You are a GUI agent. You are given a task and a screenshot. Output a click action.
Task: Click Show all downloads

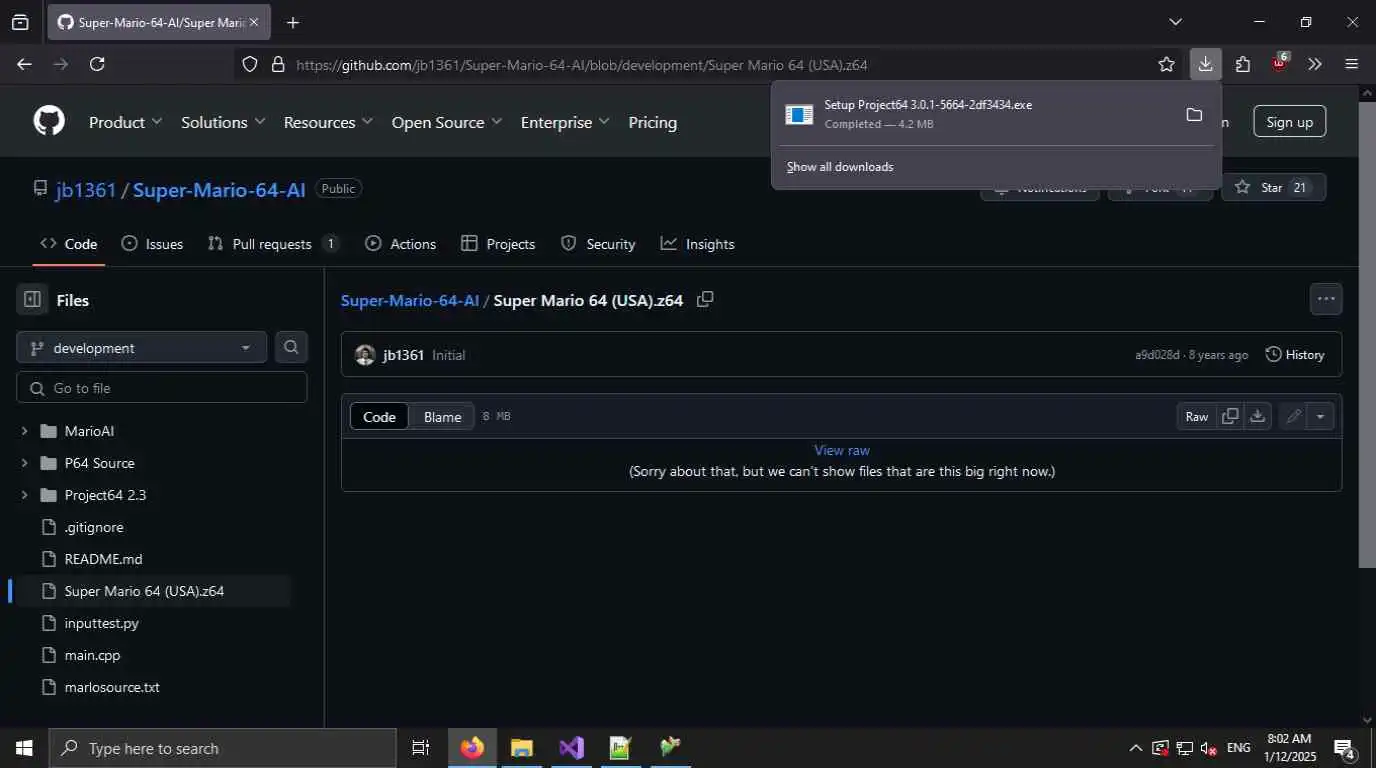point(840,167)
